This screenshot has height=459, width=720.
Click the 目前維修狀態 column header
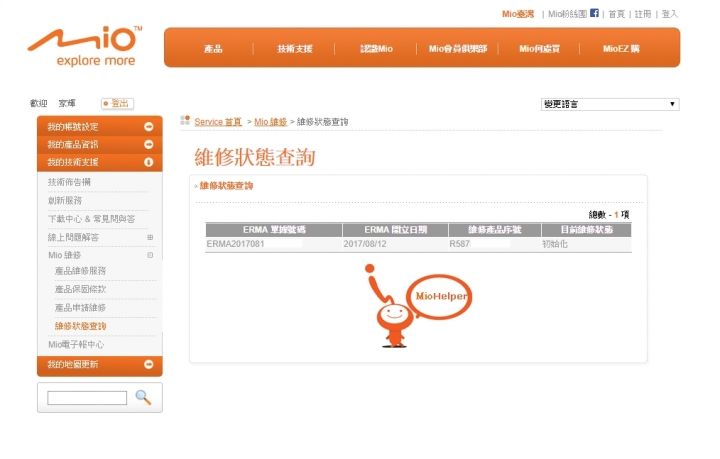pyautogui.click(x=586, y=230)
